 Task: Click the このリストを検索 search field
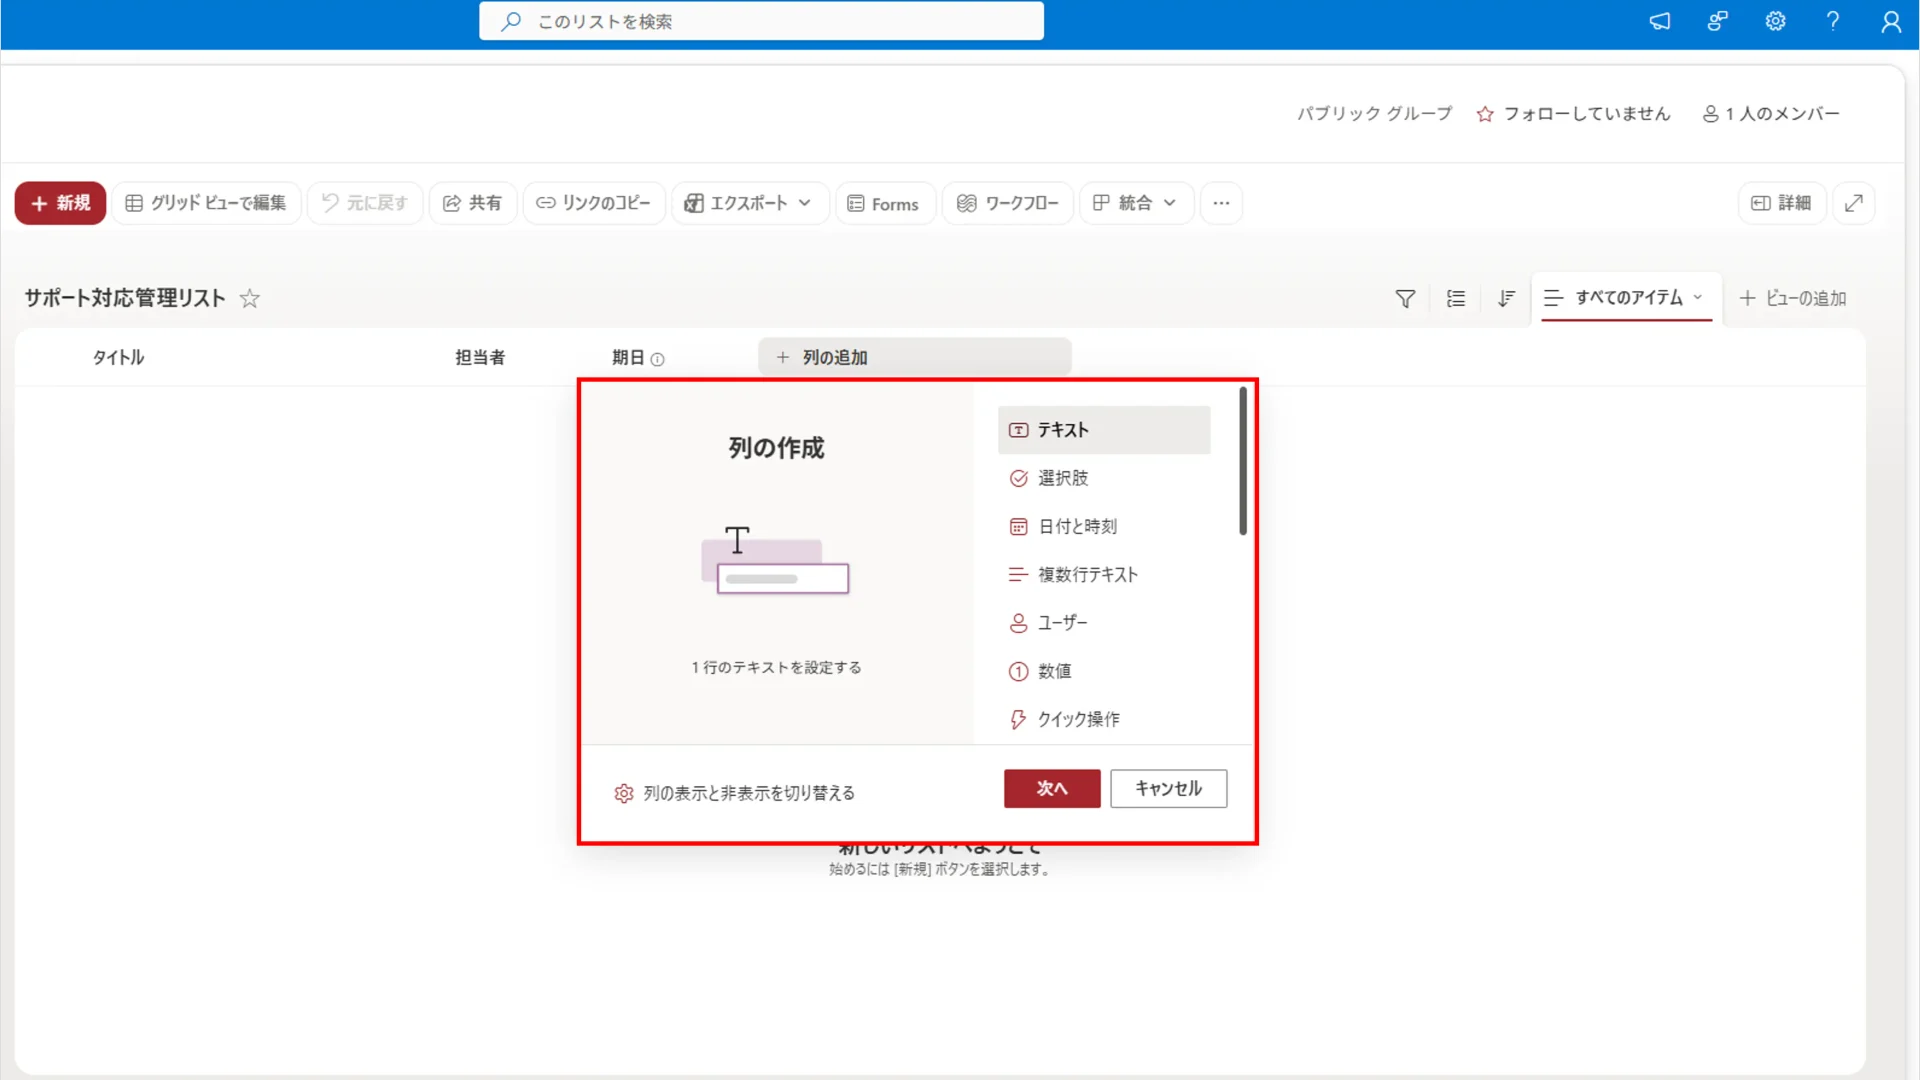[761, 21]
